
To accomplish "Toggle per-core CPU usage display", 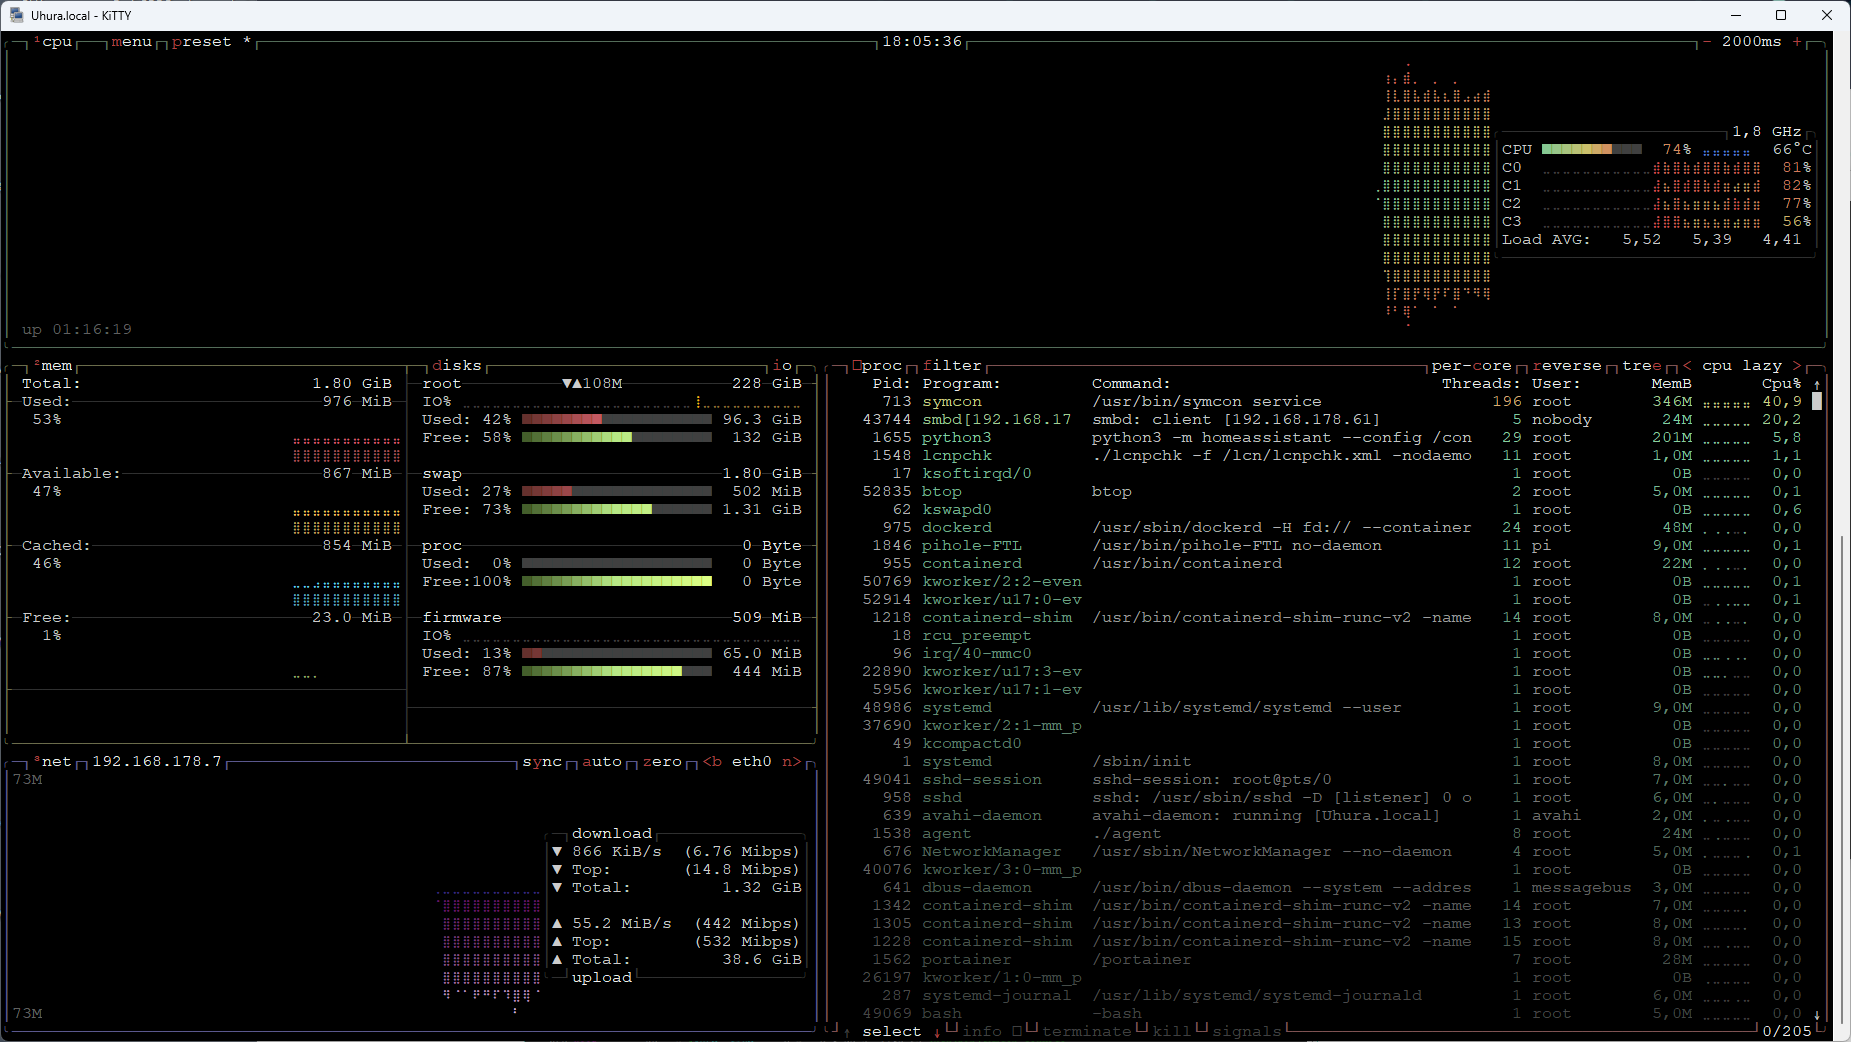I will tap(1471, 366).
